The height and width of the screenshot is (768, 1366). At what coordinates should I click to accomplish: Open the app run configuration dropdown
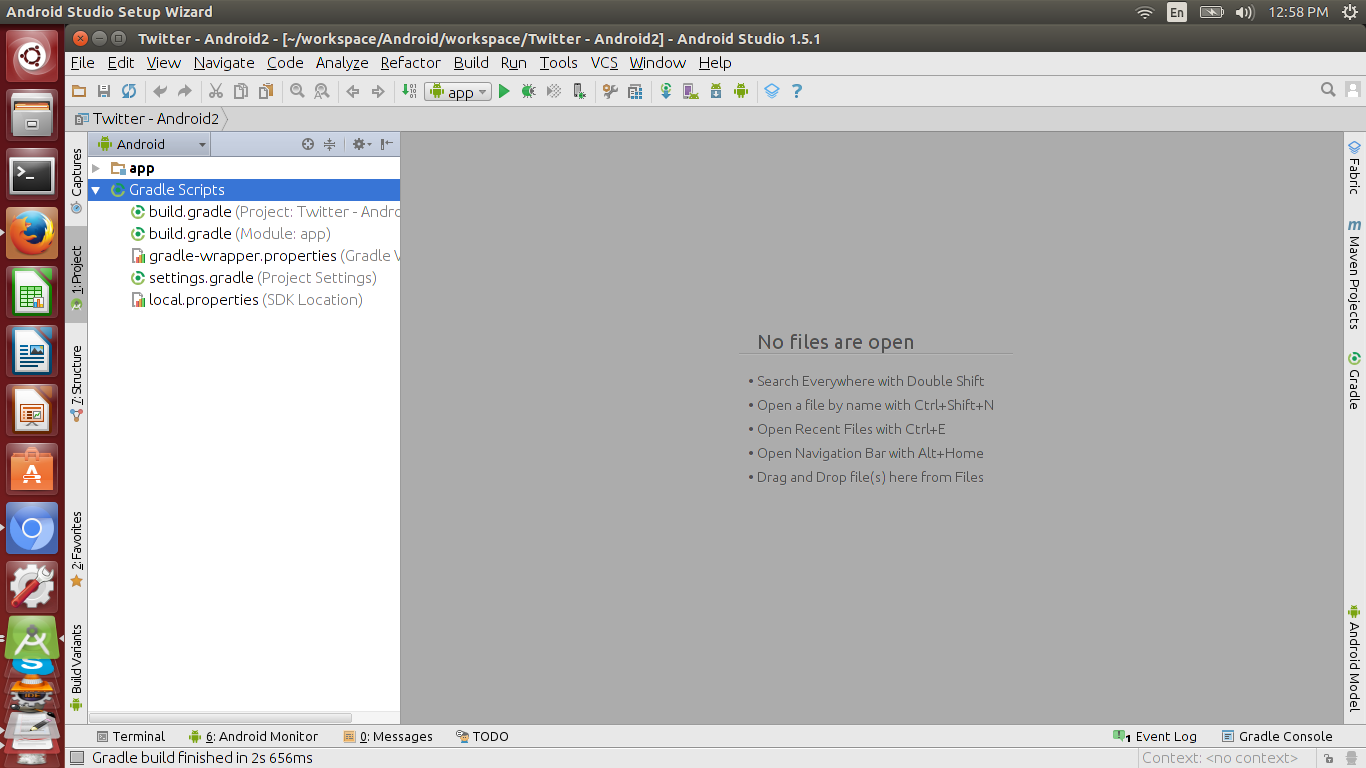point(458,92)
